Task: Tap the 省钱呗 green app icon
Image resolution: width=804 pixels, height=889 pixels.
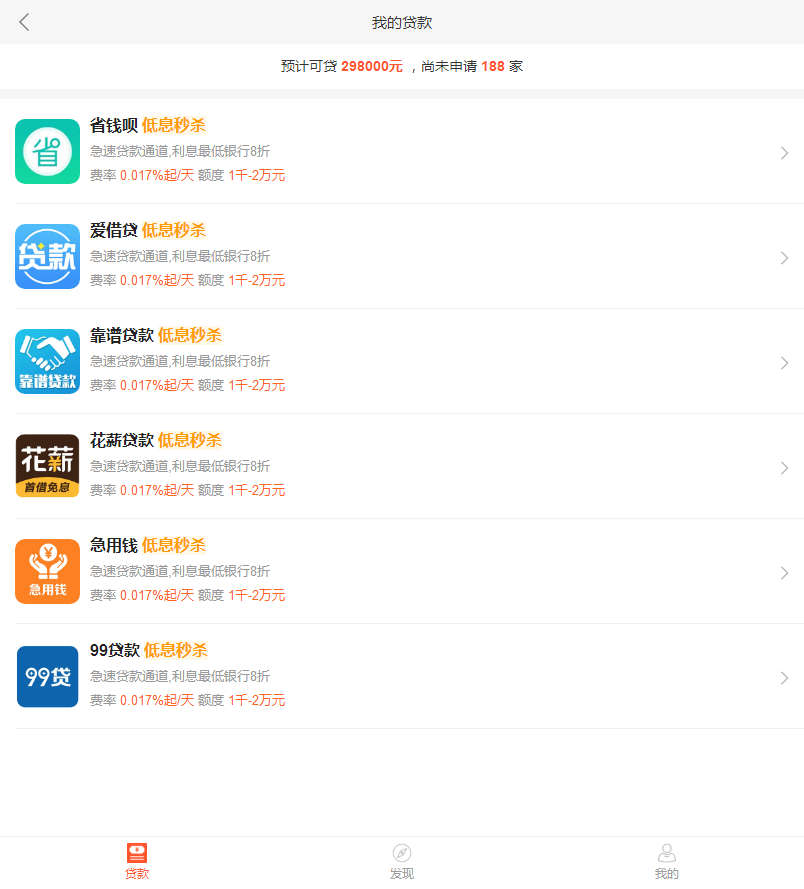Action: tap(47, 151)
